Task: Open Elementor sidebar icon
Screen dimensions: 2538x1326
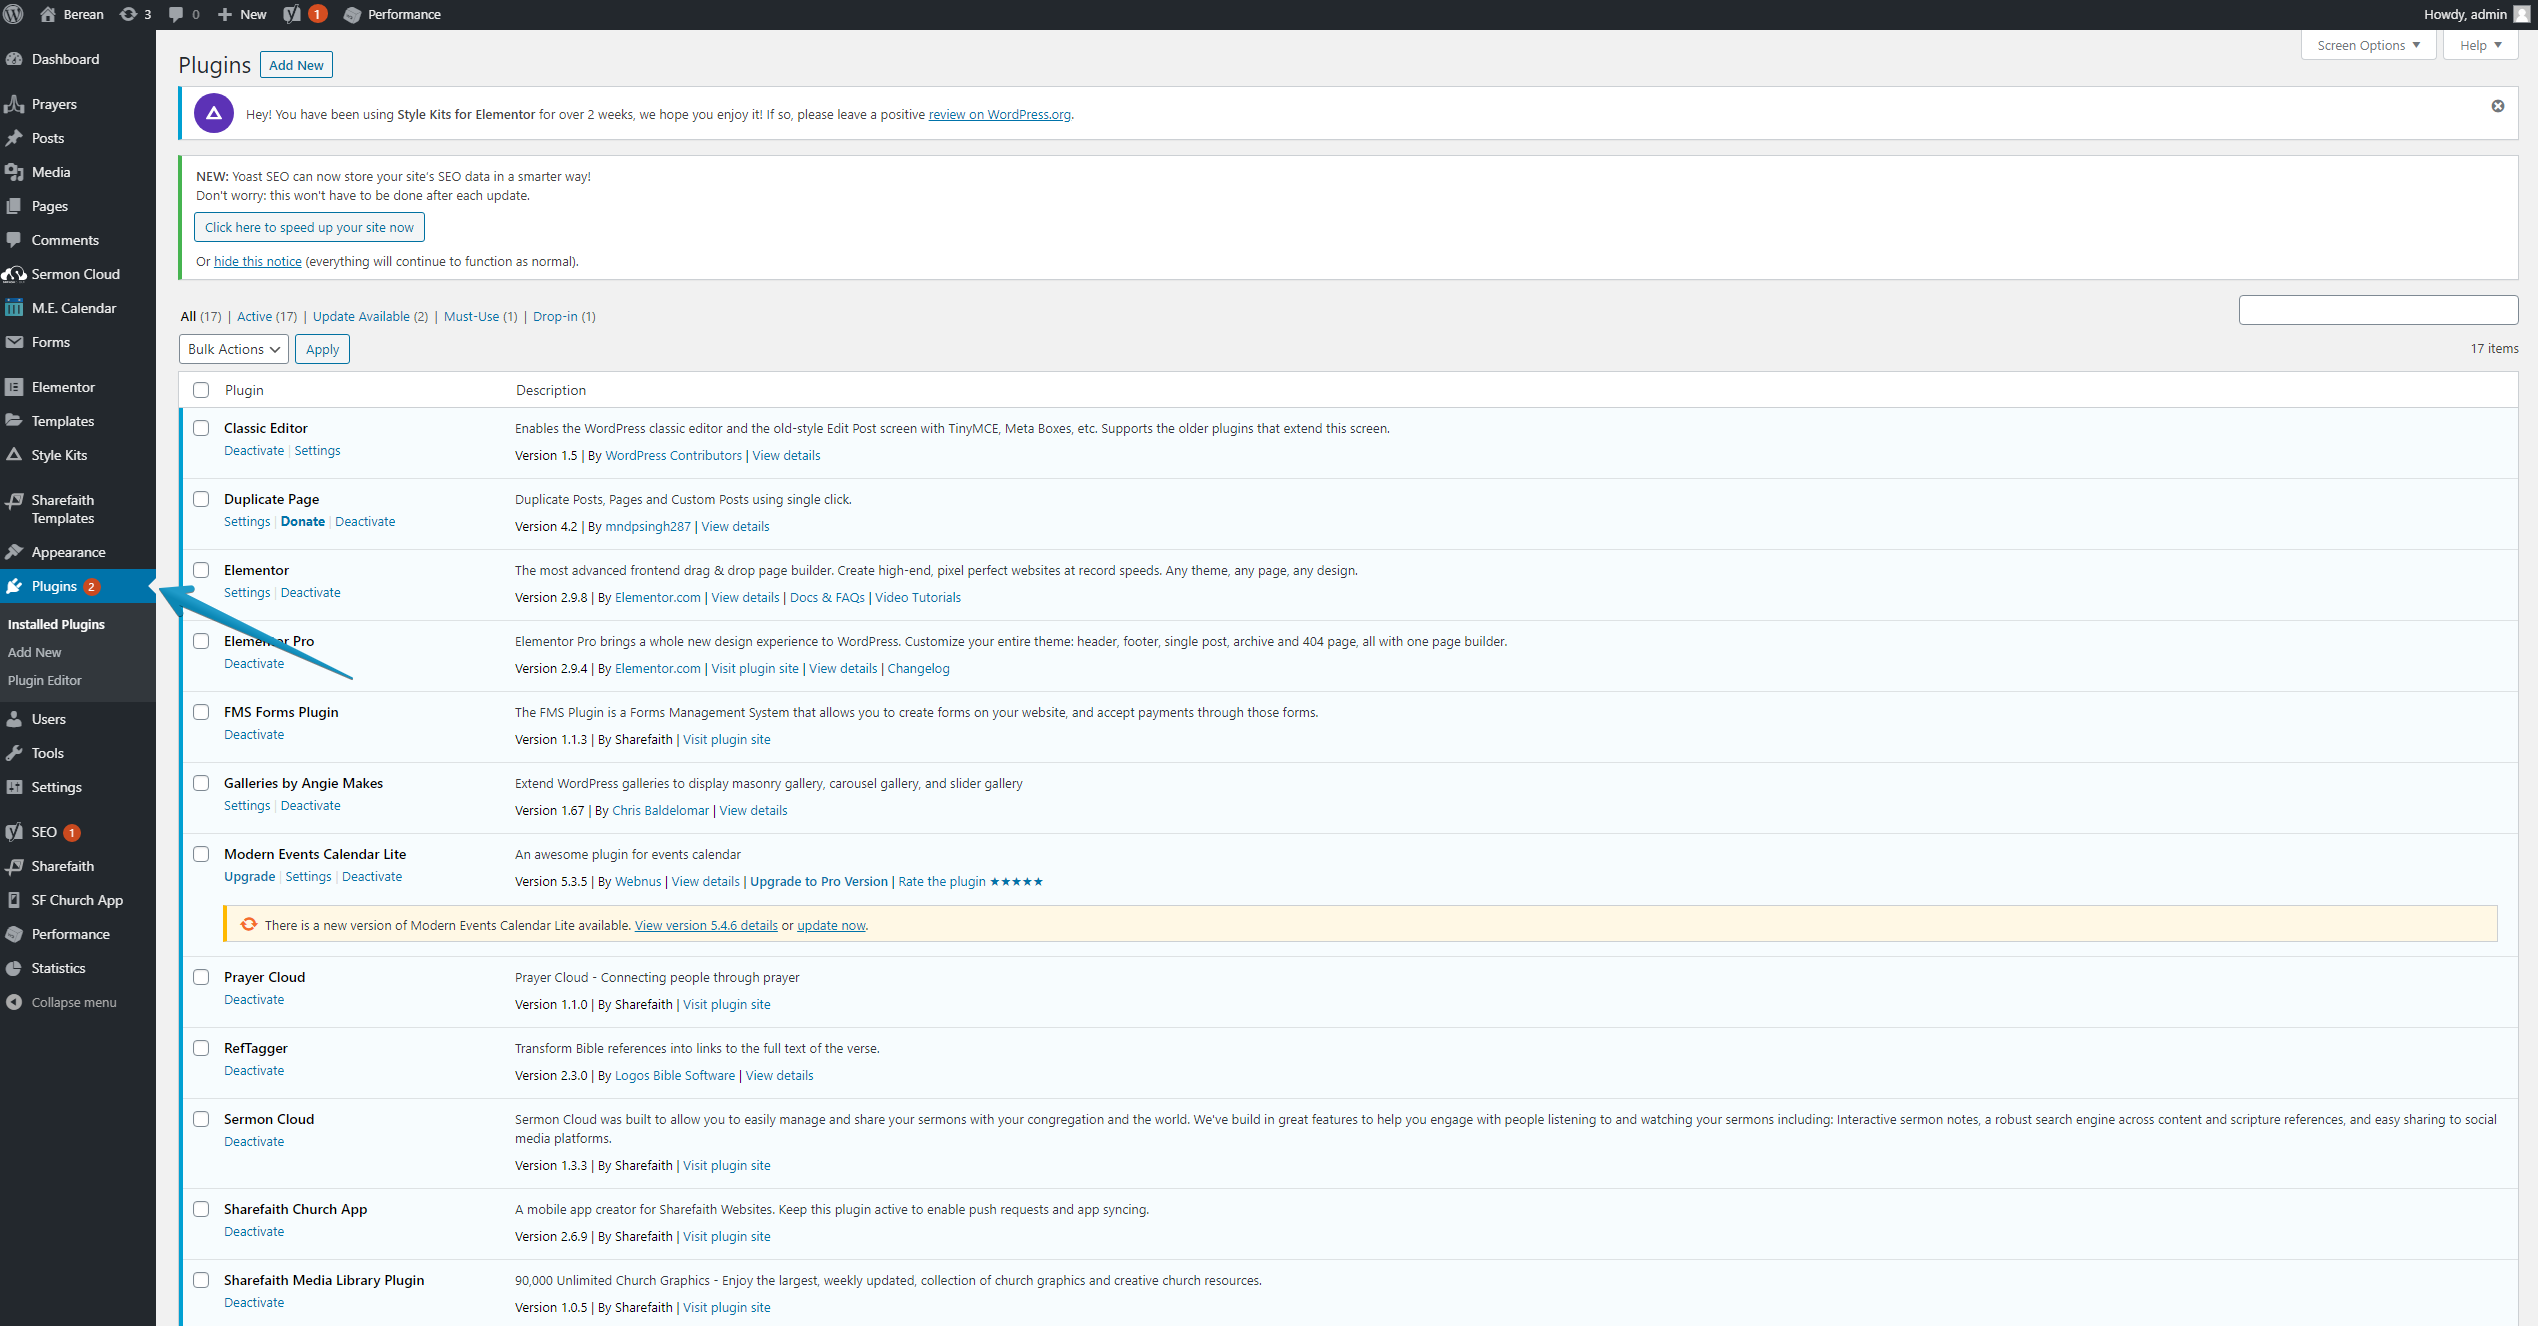Action: [x=14, y=387]
